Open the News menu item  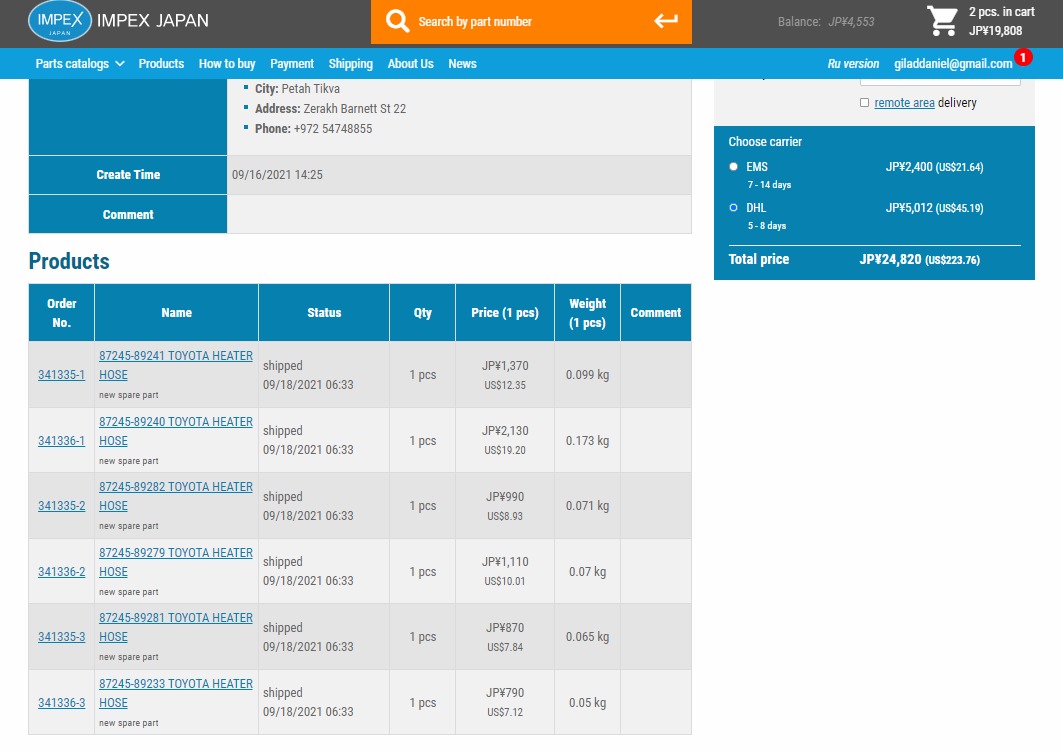[x=462, y=64]
